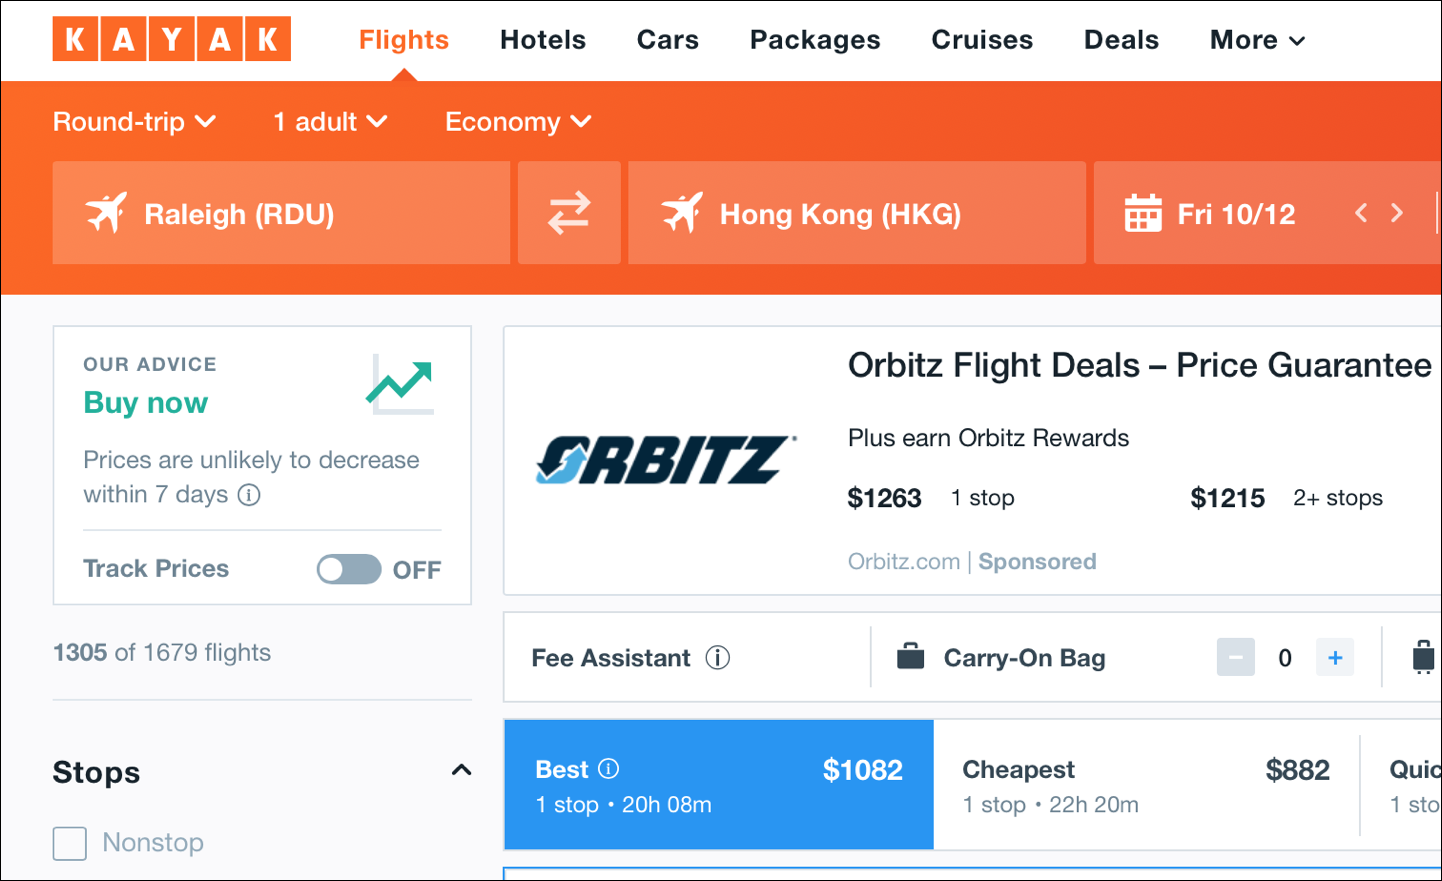
Task: Increase Carry-On Bag count with plus
Action: pos(1335,658)
